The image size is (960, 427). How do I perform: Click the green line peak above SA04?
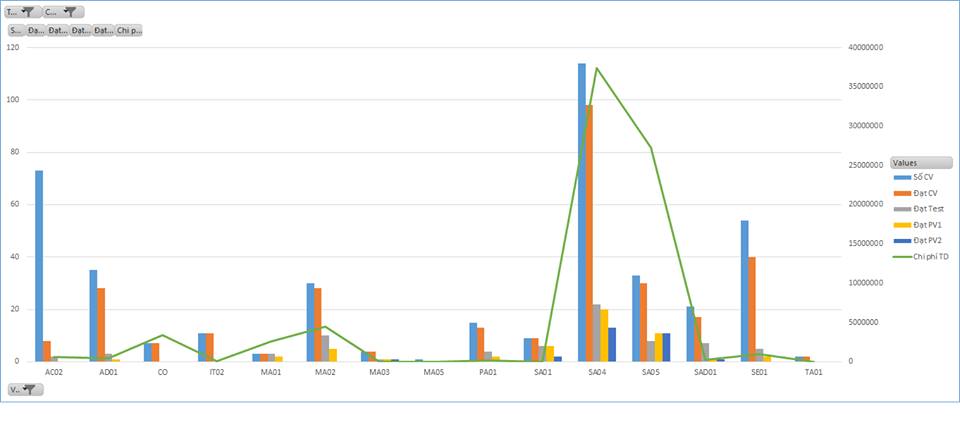click(597, 69)
